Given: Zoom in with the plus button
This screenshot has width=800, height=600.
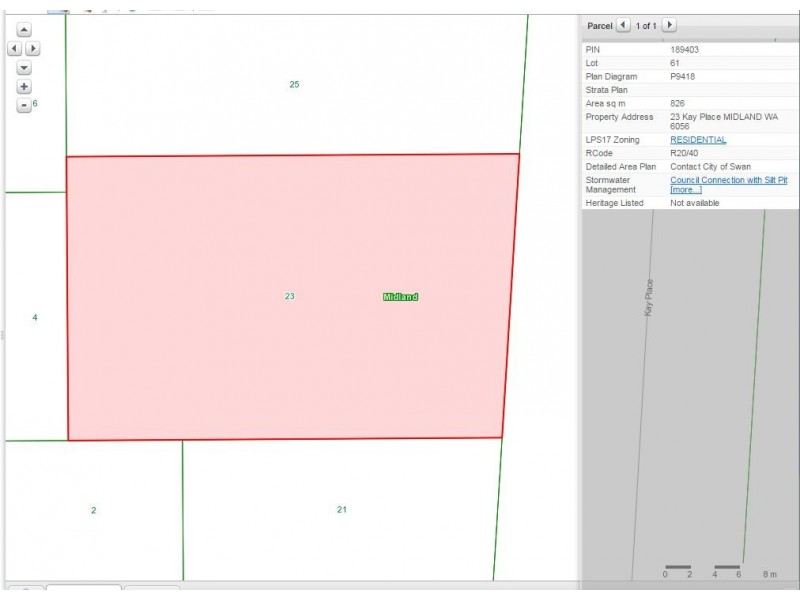Looking at the screenshot, I should click(x=24, y=87).
